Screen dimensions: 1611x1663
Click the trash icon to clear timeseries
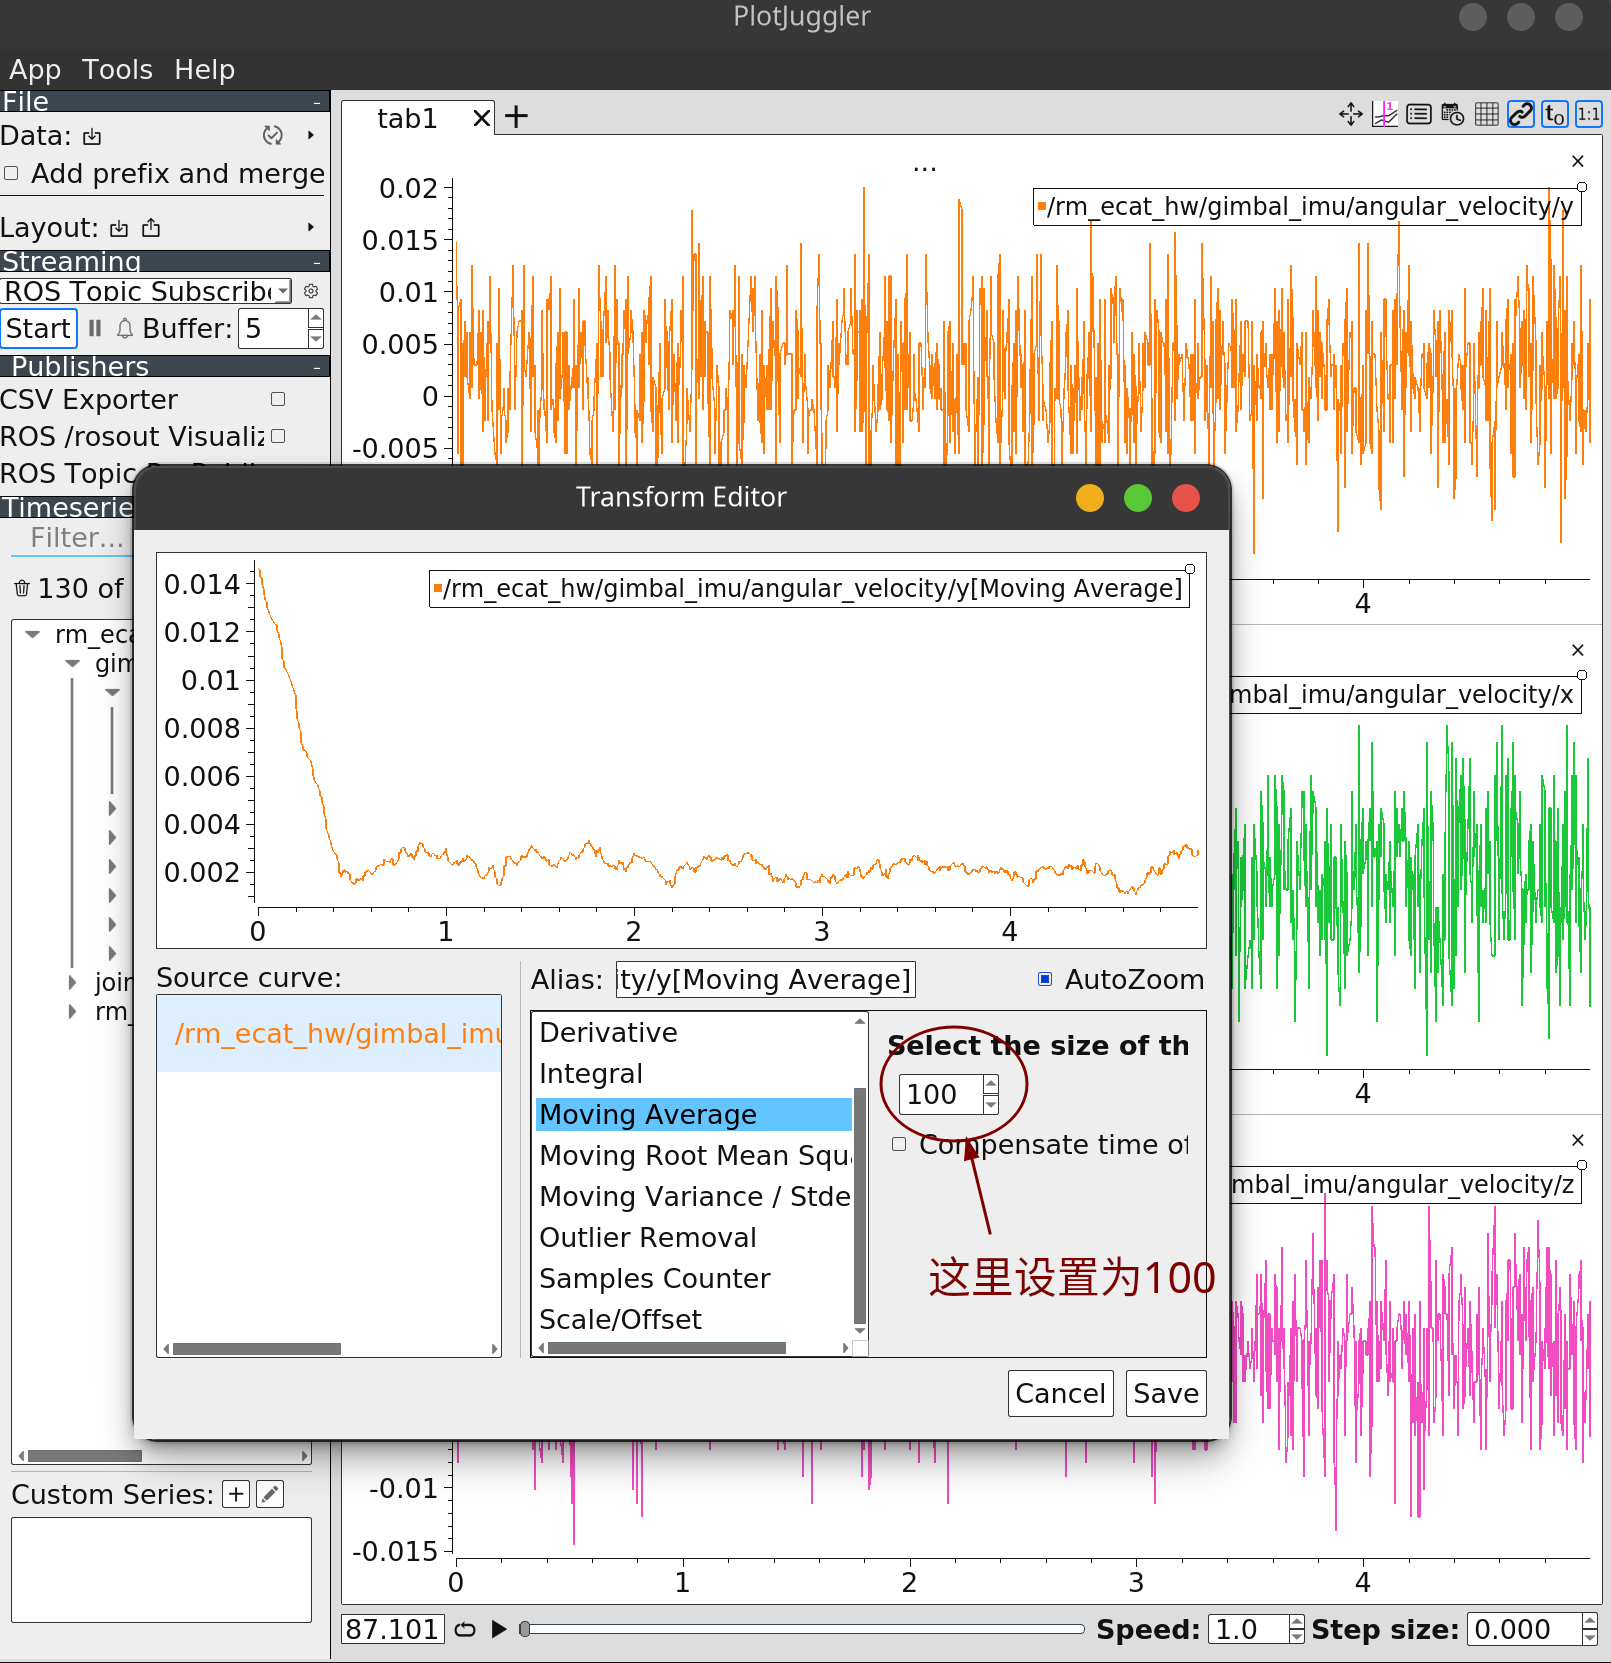click(x=22, y=588)
